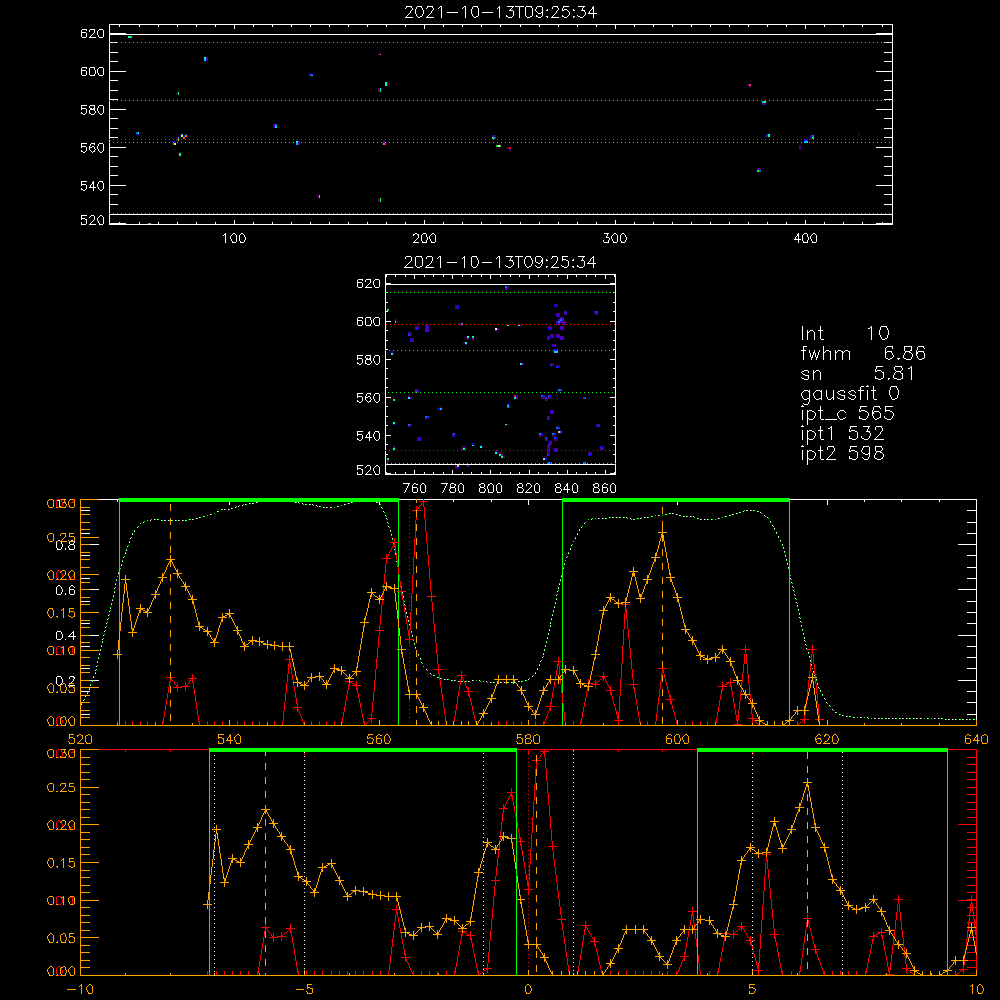
Task: Select the 'ipt1 532' readout text
Action: pos(842,434)
